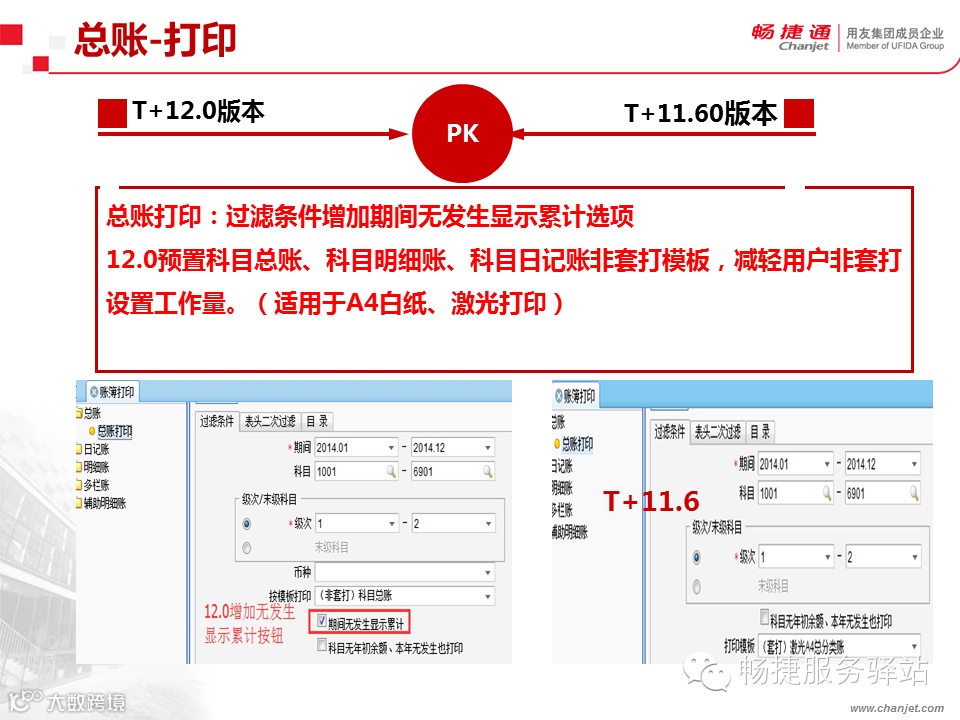Open 级次 level 2 dropdown in T+11.6 window
The width and height of the screenshot is (960, 720).
tap(915, 557)
